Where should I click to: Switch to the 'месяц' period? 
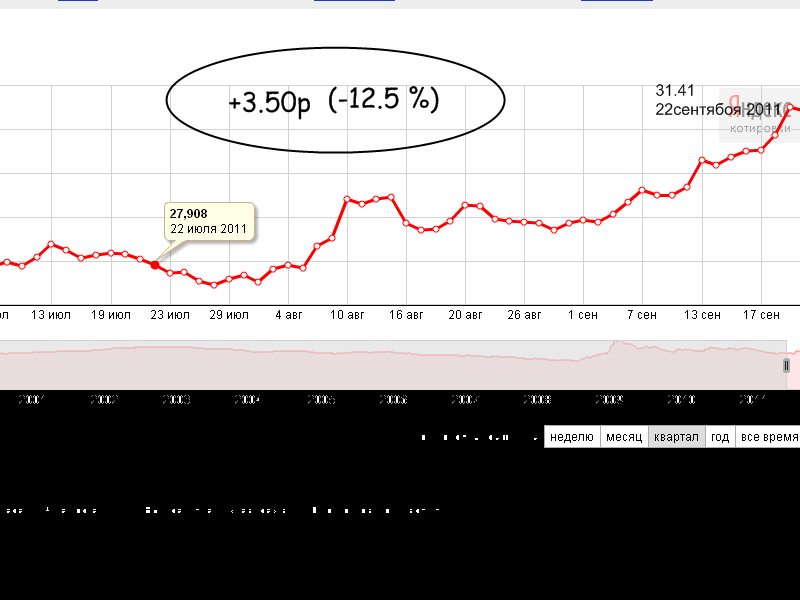pos(624,437)
